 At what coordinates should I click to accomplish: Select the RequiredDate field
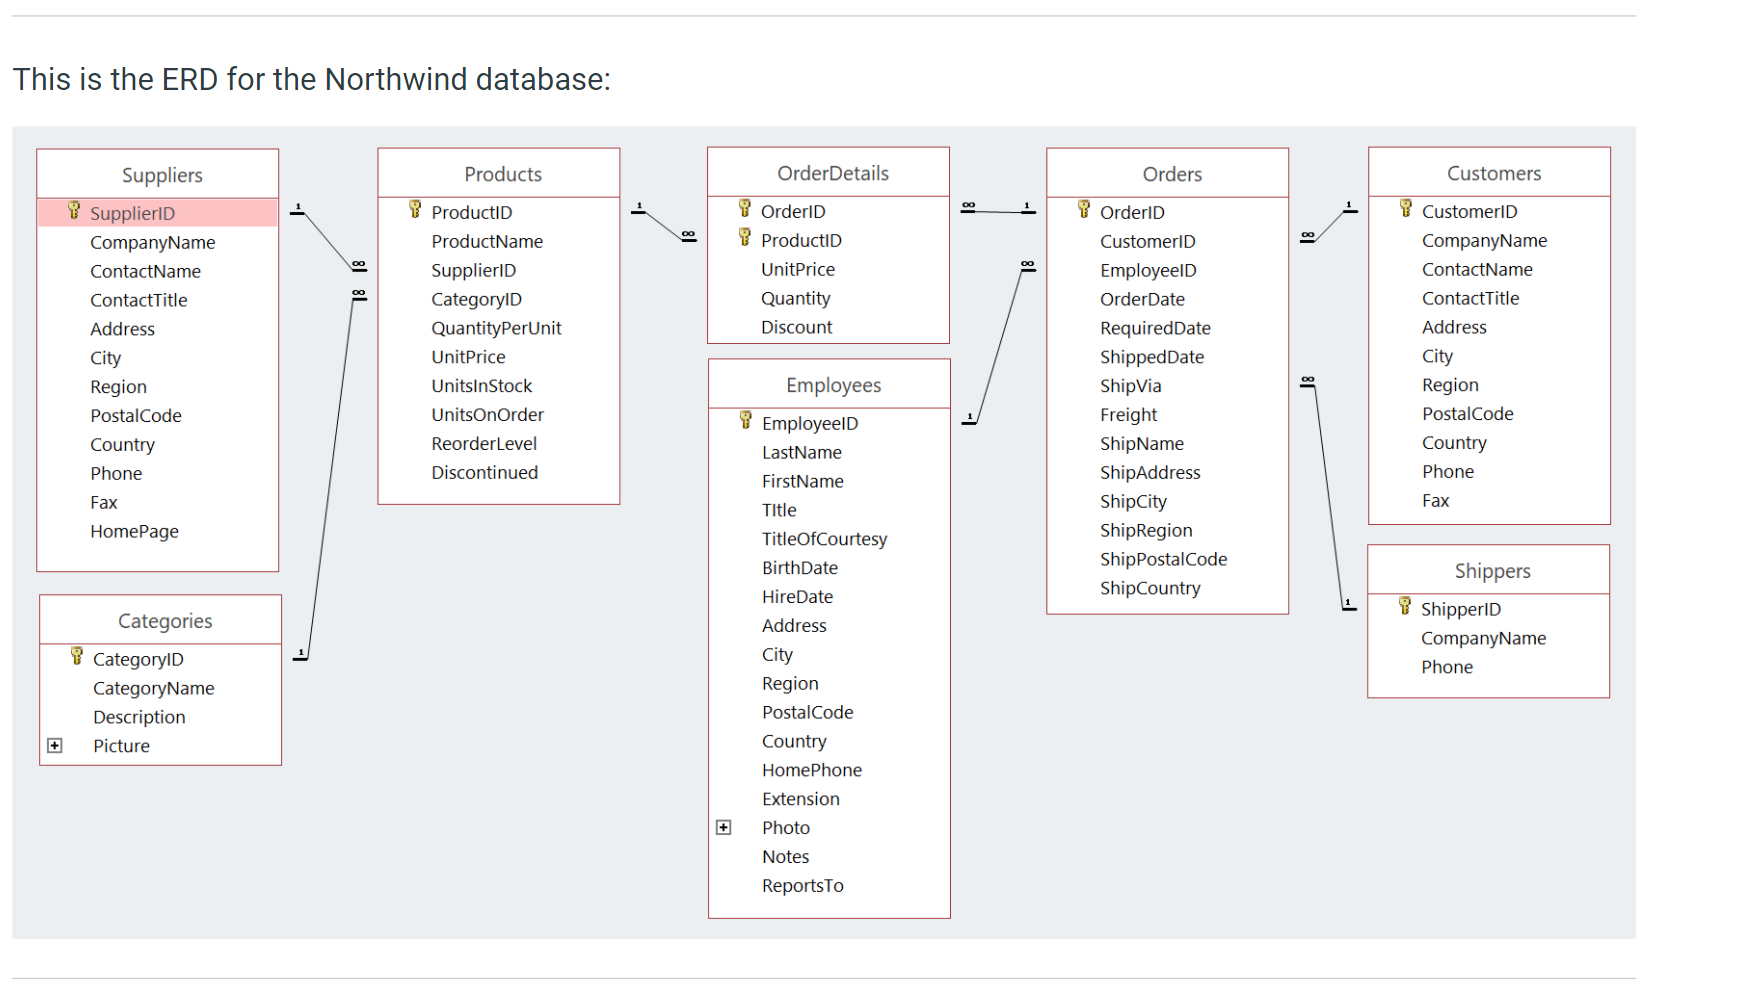tap(1156, 329)
